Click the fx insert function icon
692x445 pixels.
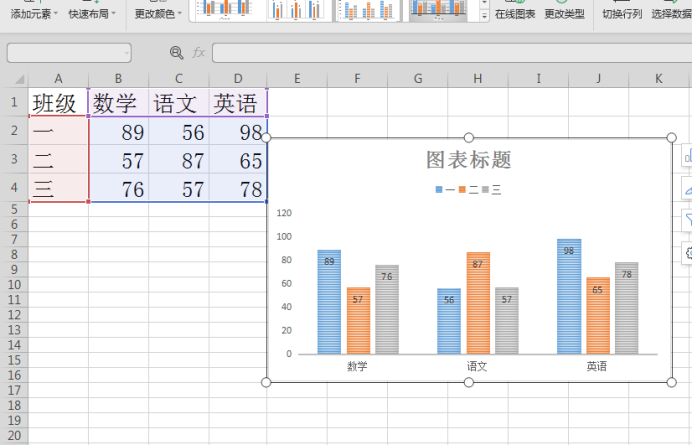(x=199, y=53)
